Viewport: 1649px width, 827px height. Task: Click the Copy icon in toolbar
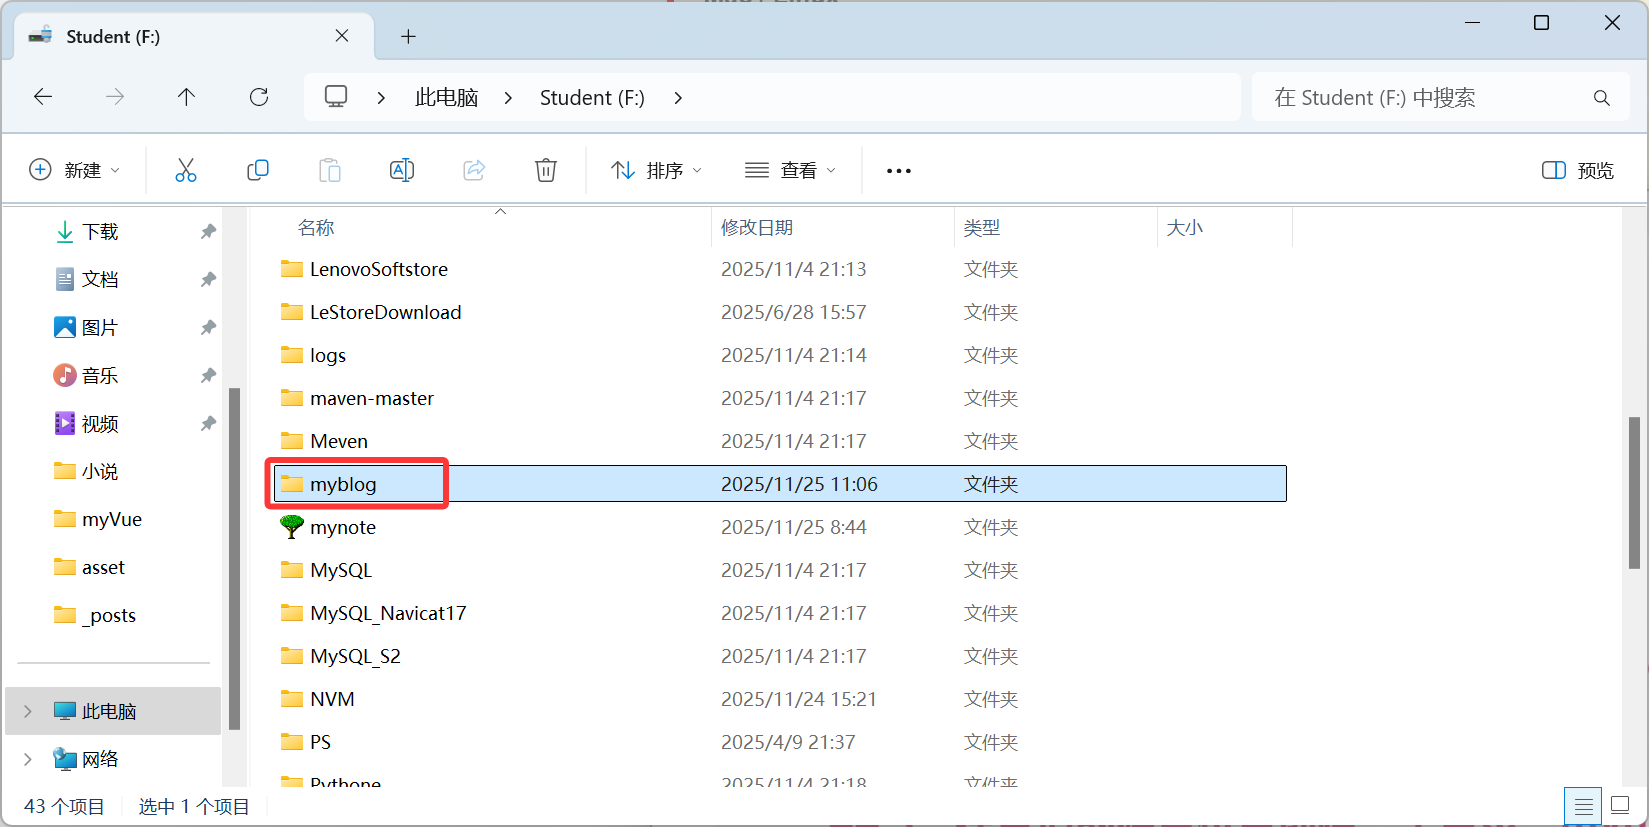(x=258, y=170)
